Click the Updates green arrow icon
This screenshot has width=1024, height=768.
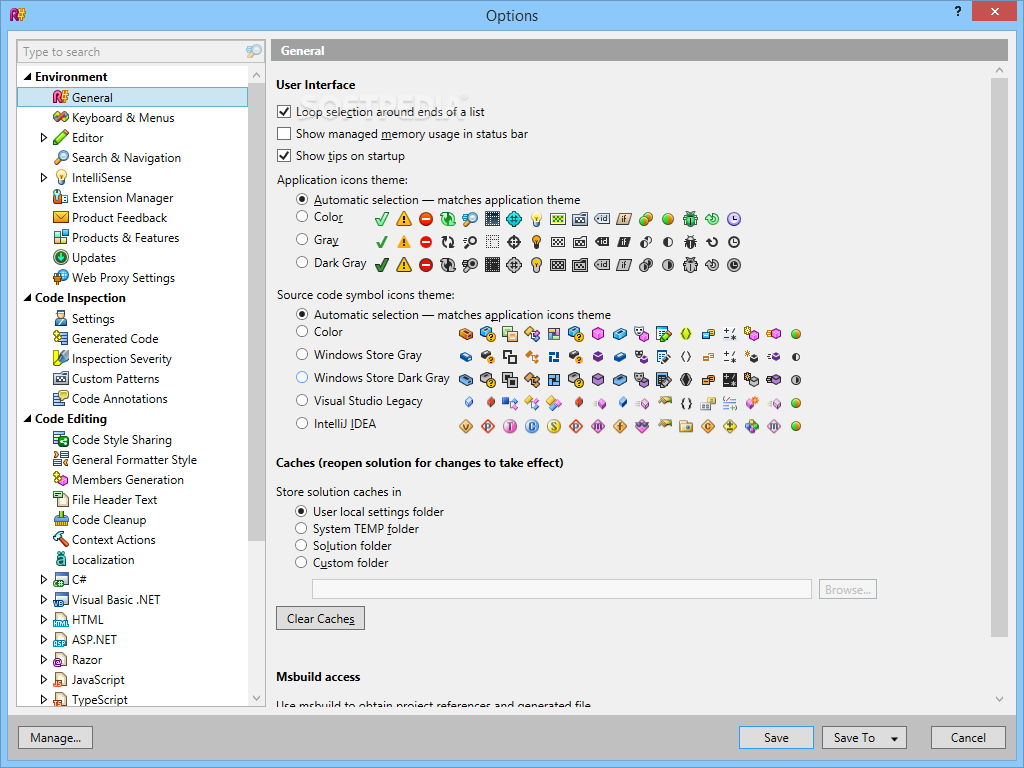[x=61, y=257]
